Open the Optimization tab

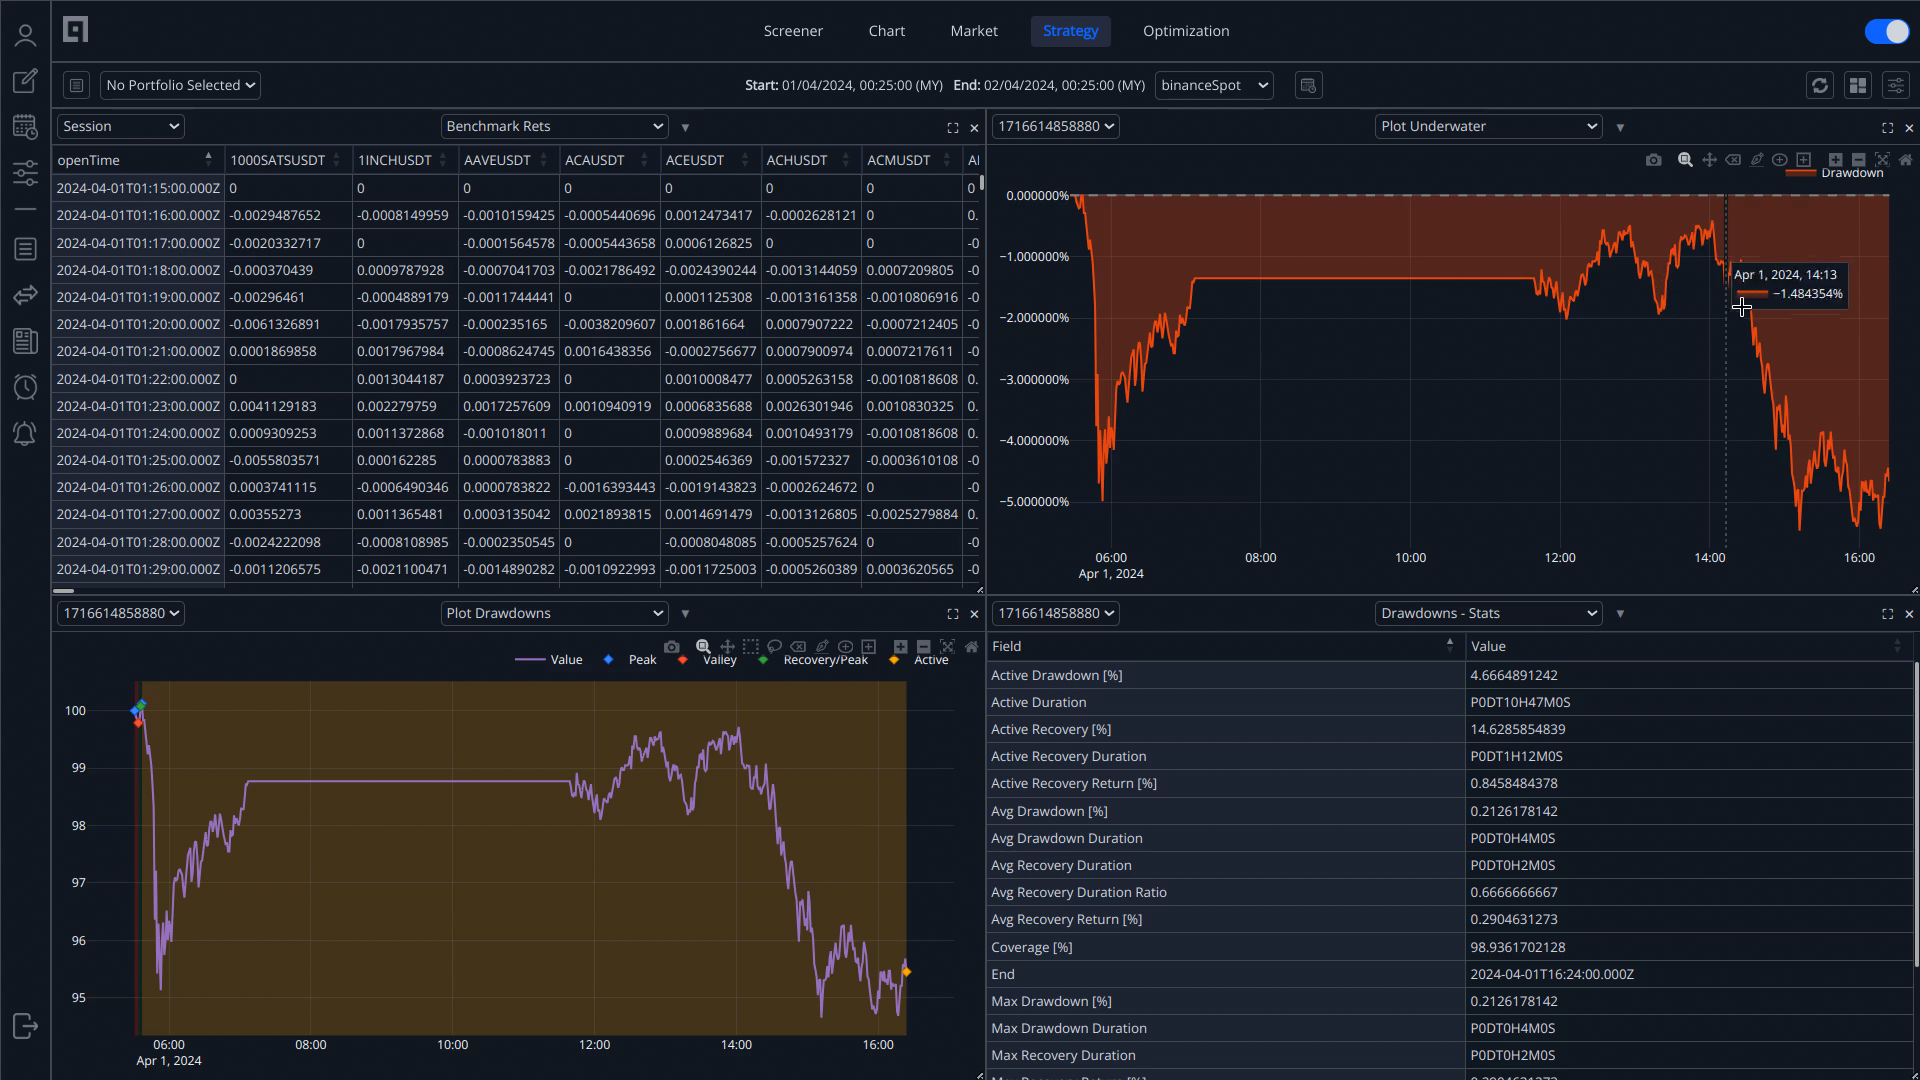[x=1186, y=31]
